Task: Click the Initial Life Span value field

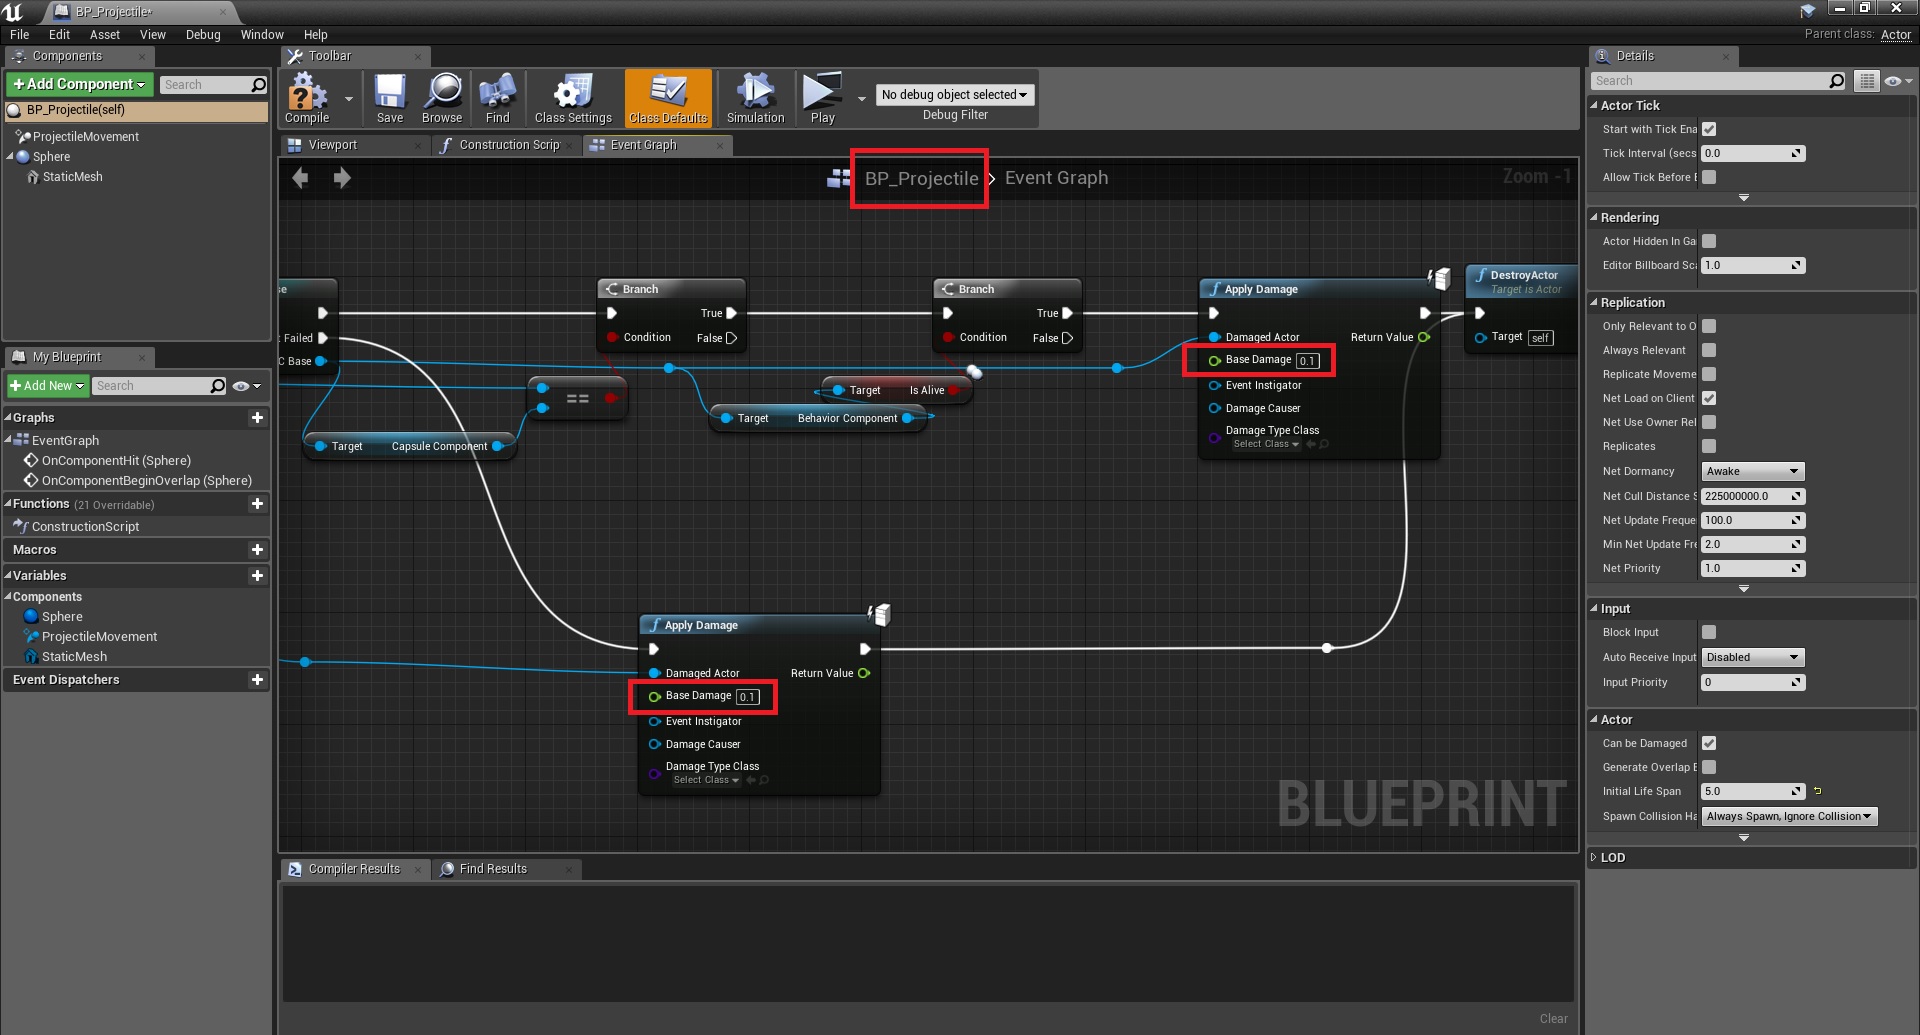Action: (x=1747, y=791)
